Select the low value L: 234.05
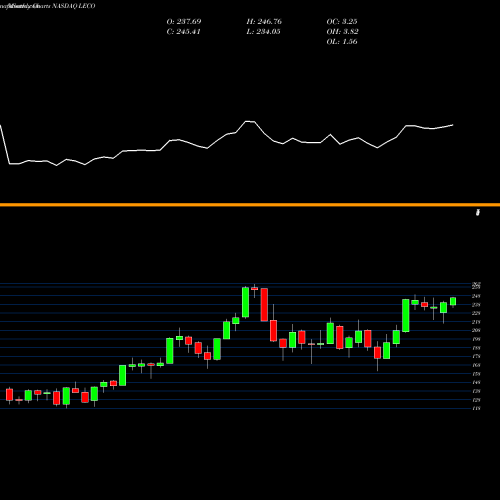Image resolution: width=500 pixels, height=500 pixels. pyautogui.click(x=263, y=32)
